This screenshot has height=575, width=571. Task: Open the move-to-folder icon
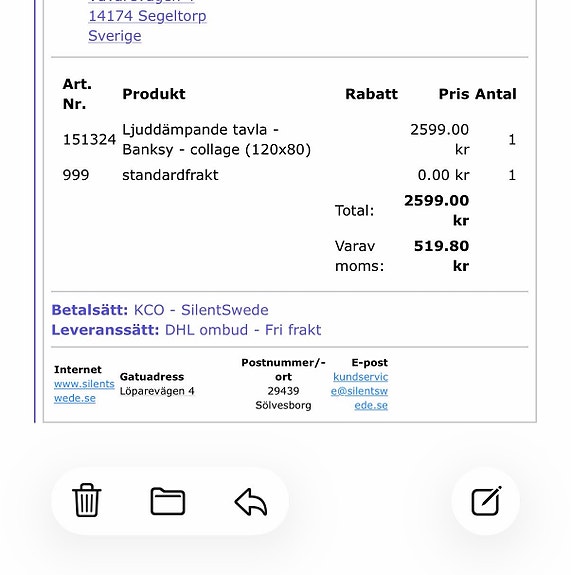pyautogui.click(x=168, y=501)
